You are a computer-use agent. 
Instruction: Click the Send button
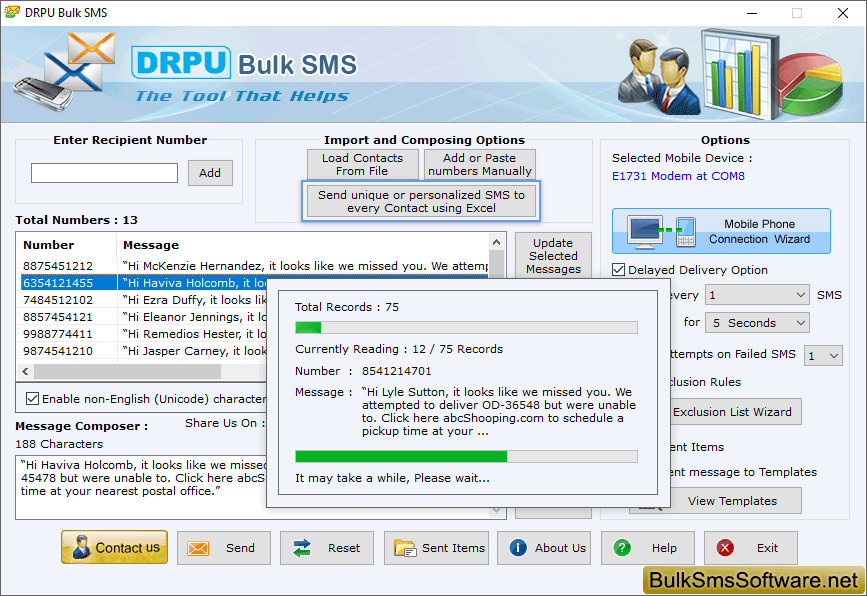click(224, 548)
